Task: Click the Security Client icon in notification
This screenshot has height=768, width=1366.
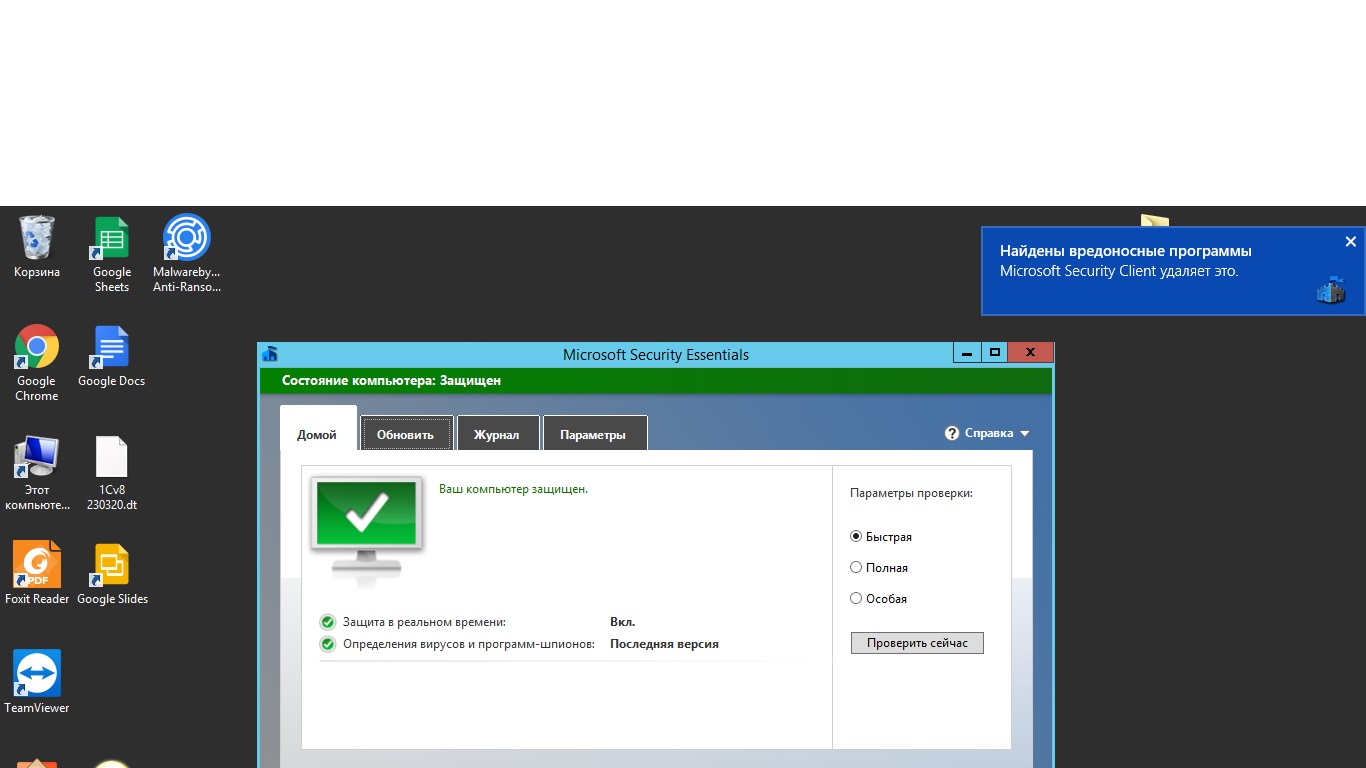Action: click(1331, 290)
